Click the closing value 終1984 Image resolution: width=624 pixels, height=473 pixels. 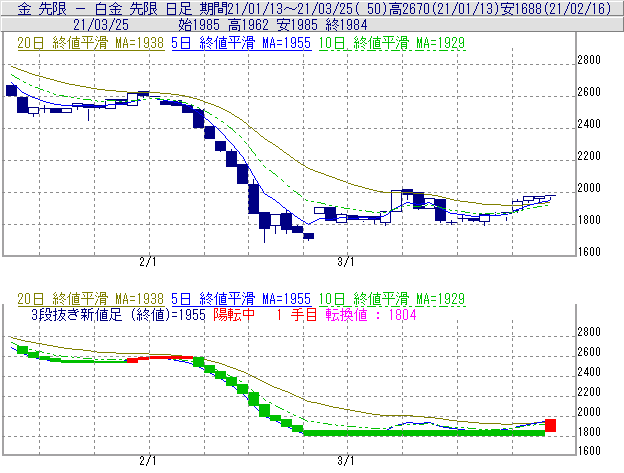click(x=346, y=25)
